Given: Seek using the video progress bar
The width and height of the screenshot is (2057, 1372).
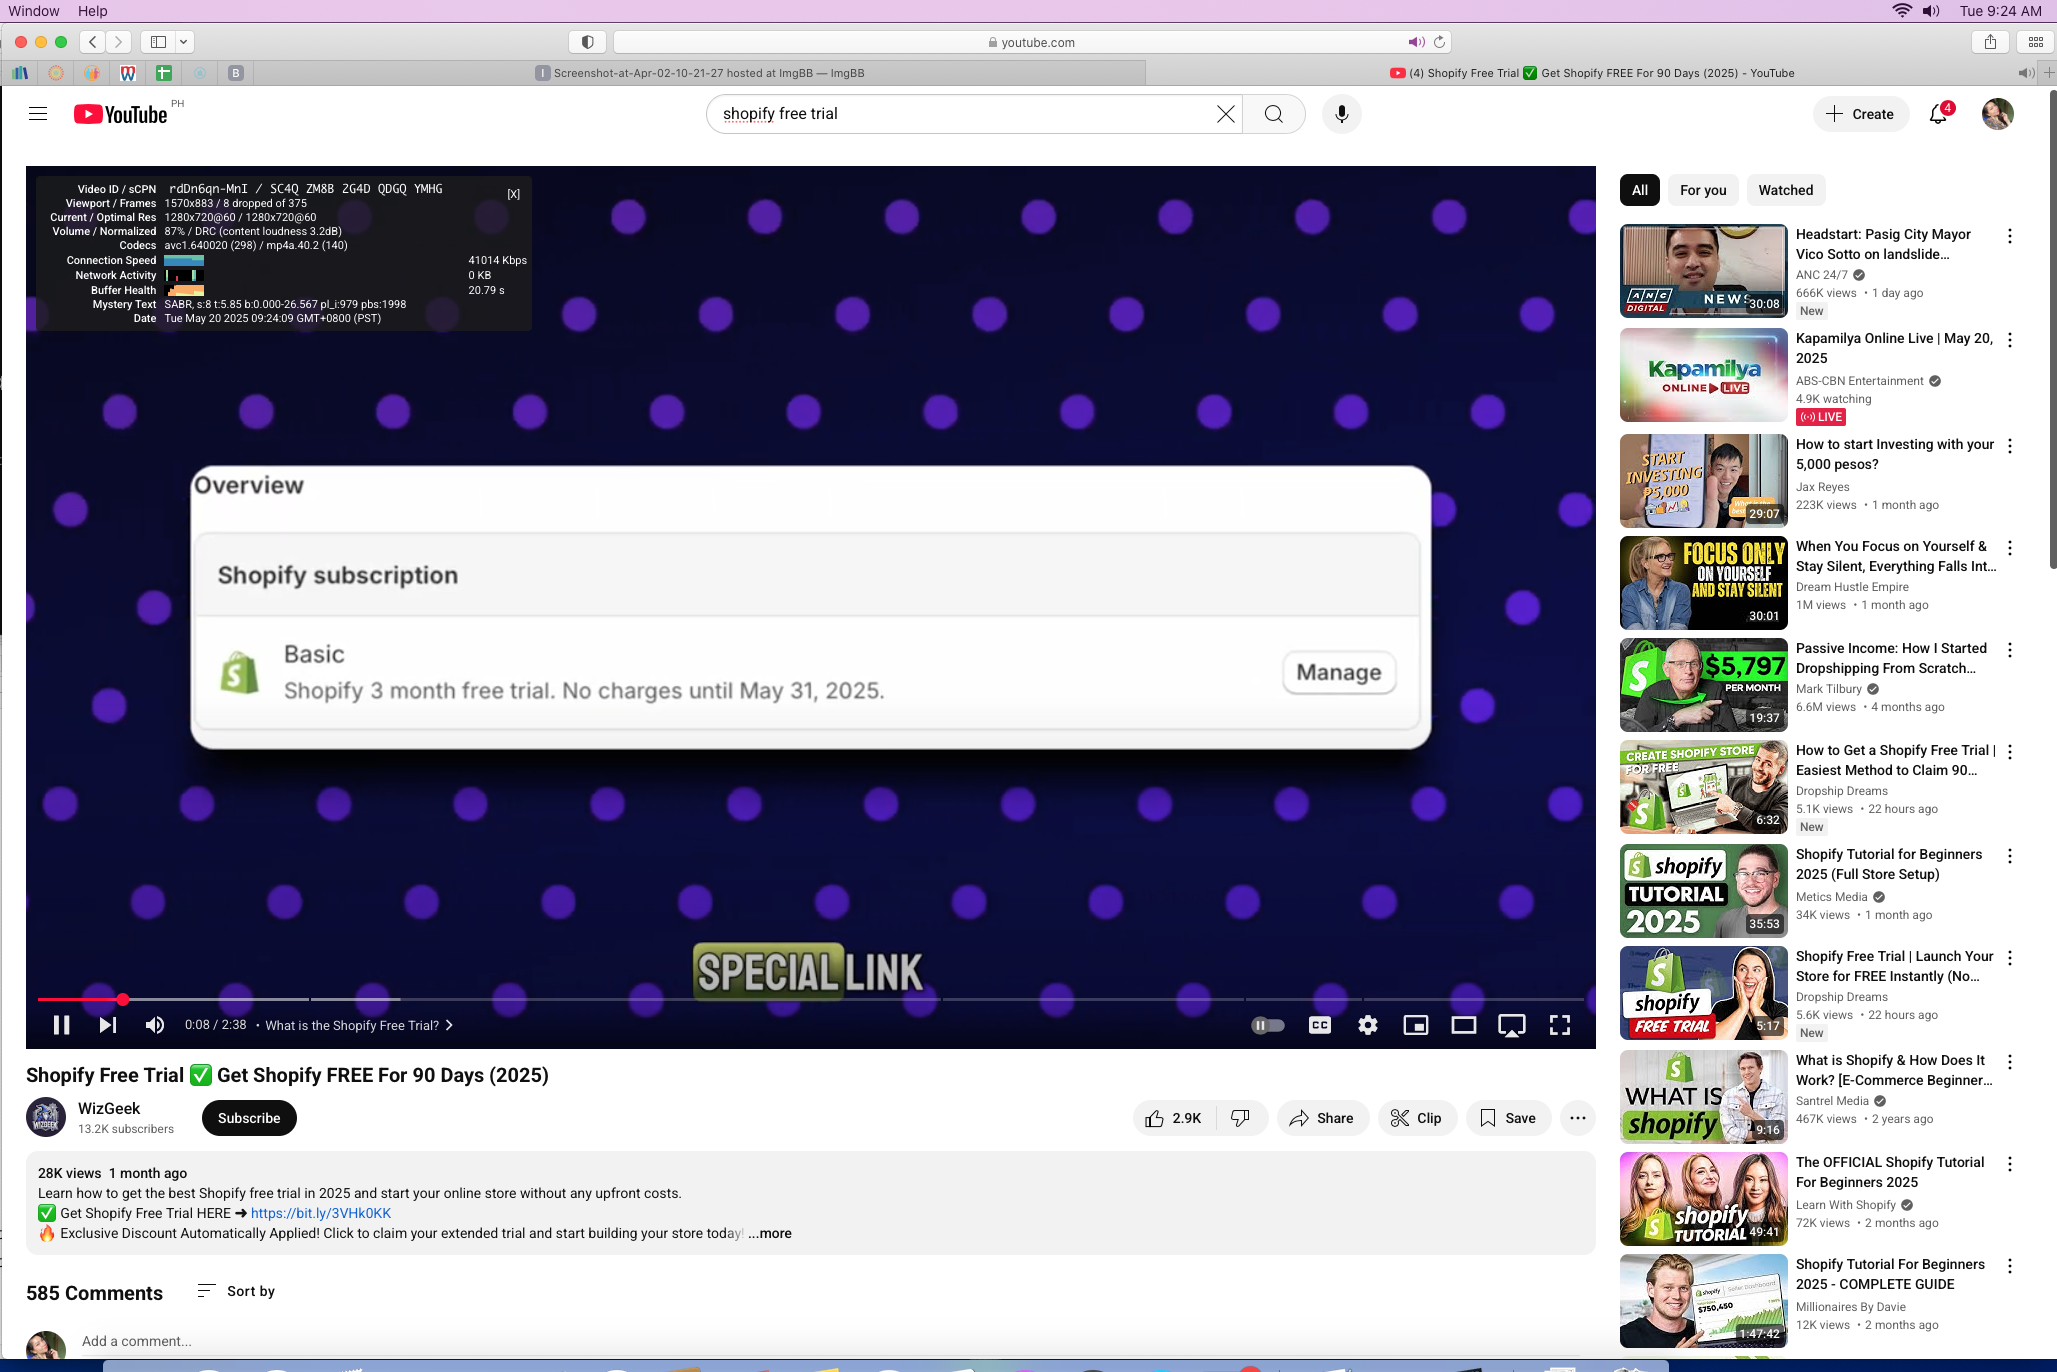Looking at the screenshot, I should tap(811, 999).
